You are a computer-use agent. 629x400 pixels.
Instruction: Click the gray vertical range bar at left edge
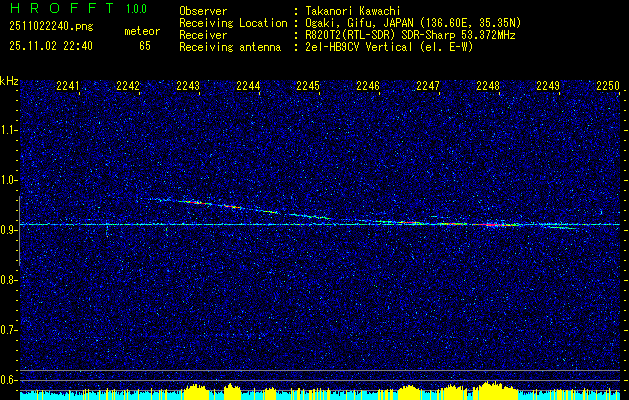[20, 231]
